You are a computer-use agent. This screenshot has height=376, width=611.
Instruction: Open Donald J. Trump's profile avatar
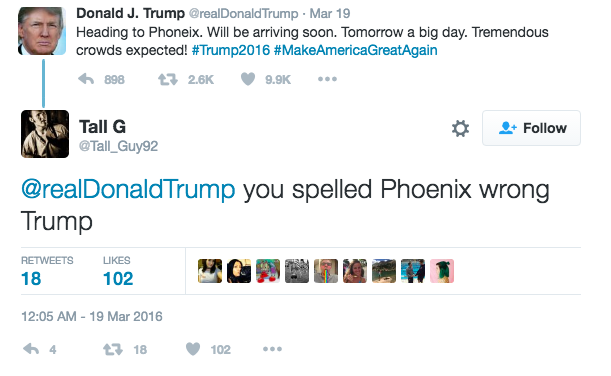42,31
